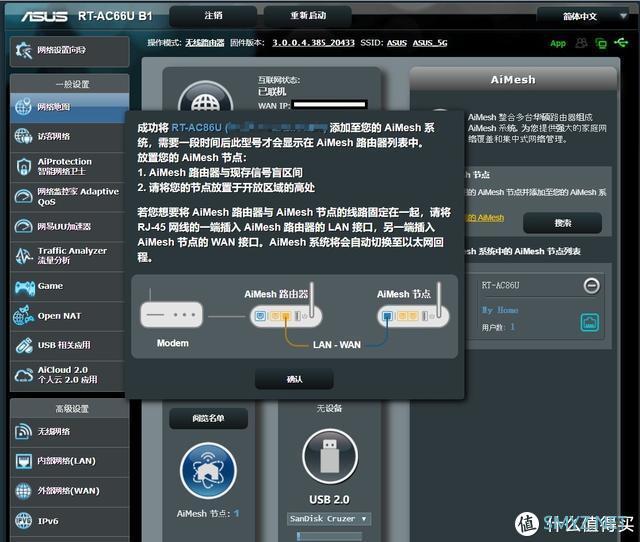Open the Wireless settings icon

23,431
